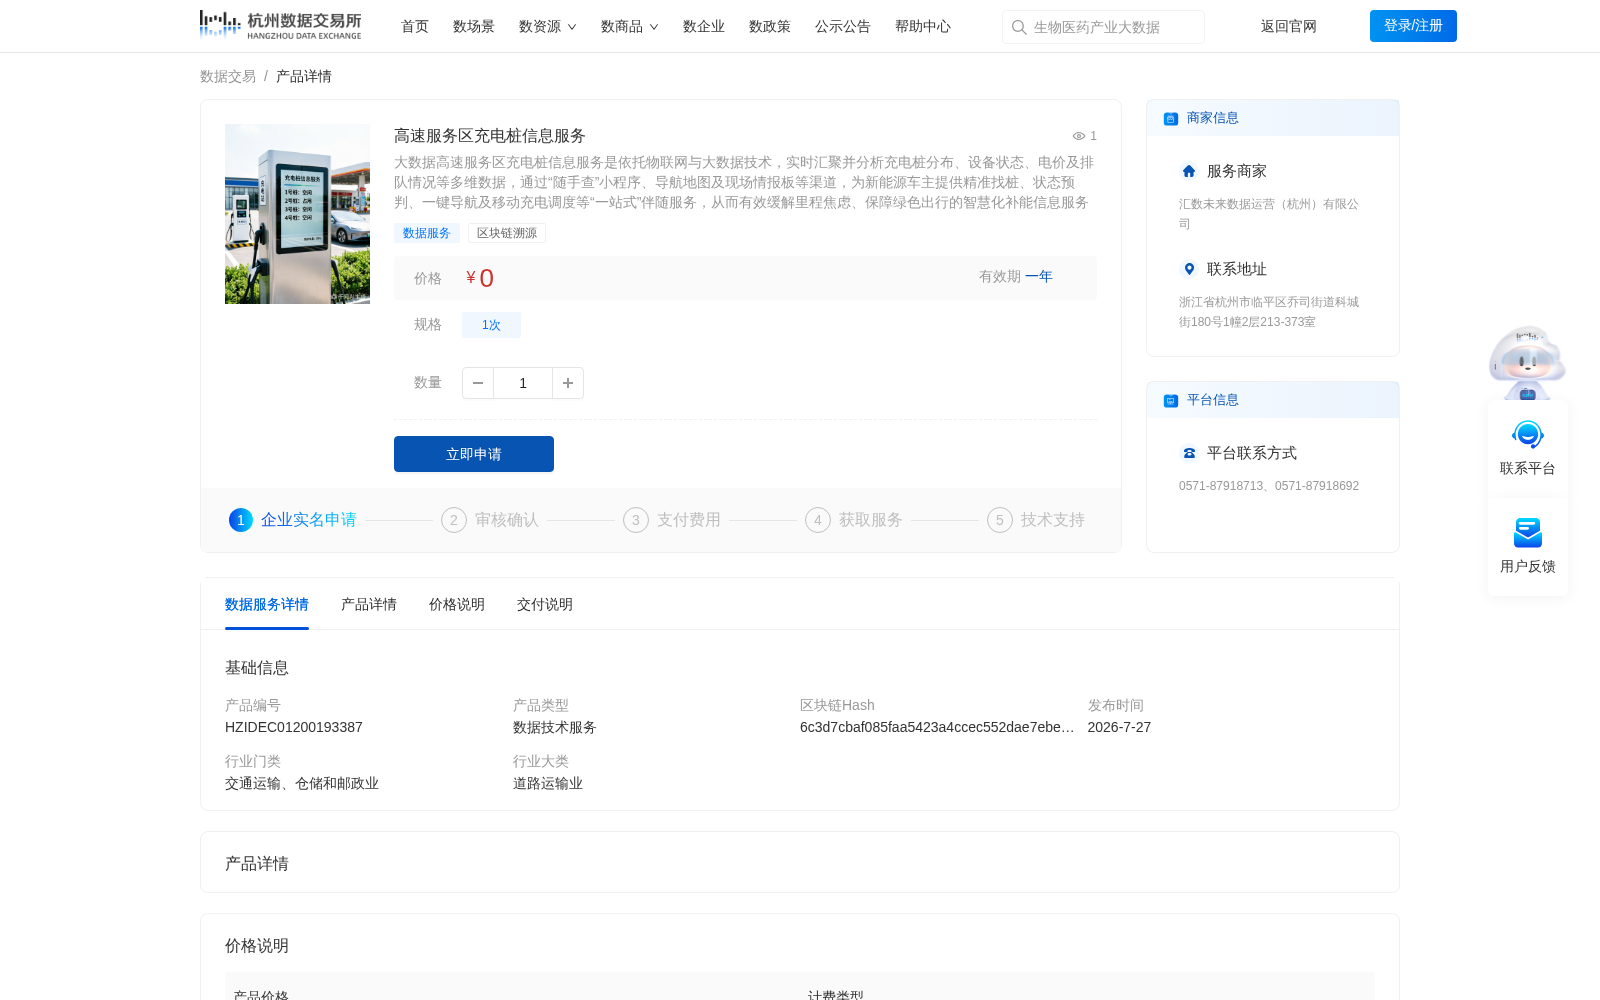Click product title 高速服务区充电桩信息服务

coord(490,136)
